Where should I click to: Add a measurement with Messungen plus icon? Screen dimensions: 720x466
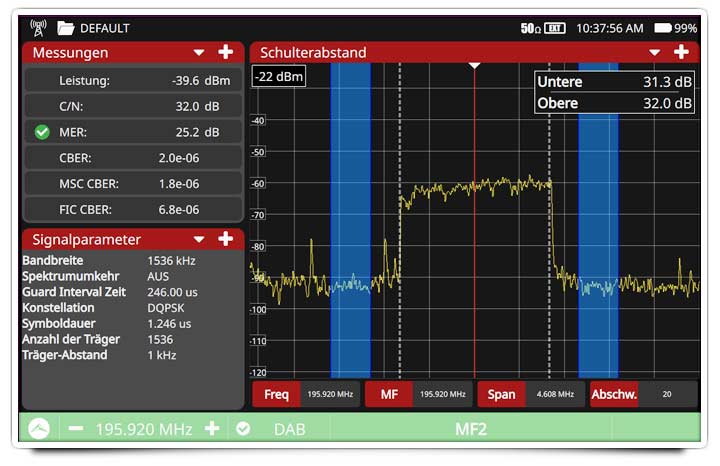(225, 52)
